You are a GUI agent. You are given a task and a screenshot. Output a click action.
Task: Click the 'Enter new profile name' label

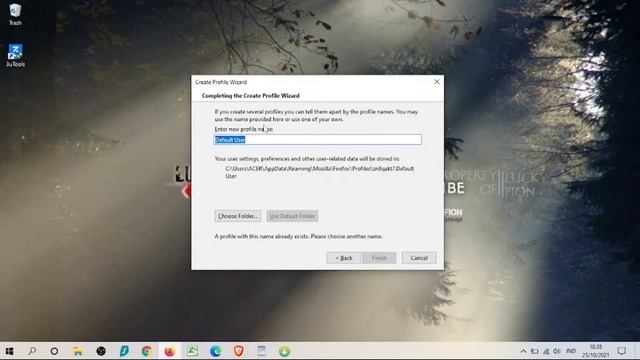(x=244, y=129)
